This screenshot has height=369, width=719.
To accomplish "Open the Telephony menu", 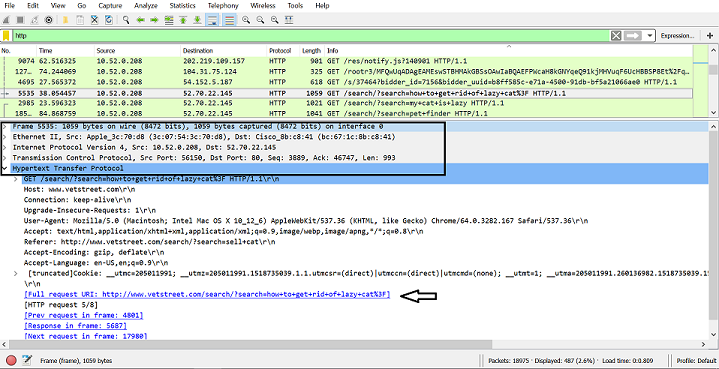I will pyautogui.click(x=223, y=6).
